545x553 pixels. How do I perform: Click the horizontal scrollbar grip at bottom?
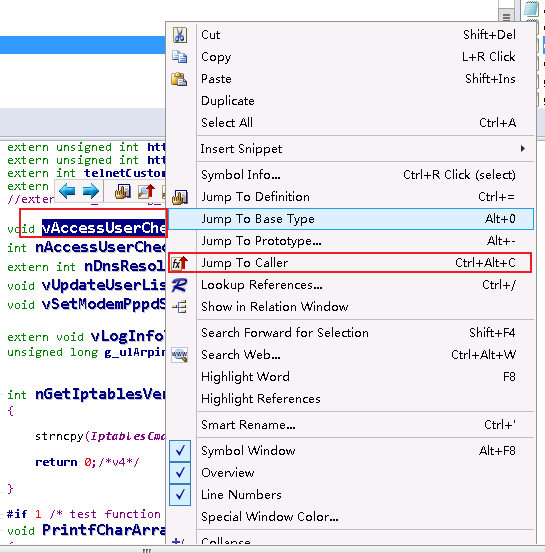pos(147,550)
